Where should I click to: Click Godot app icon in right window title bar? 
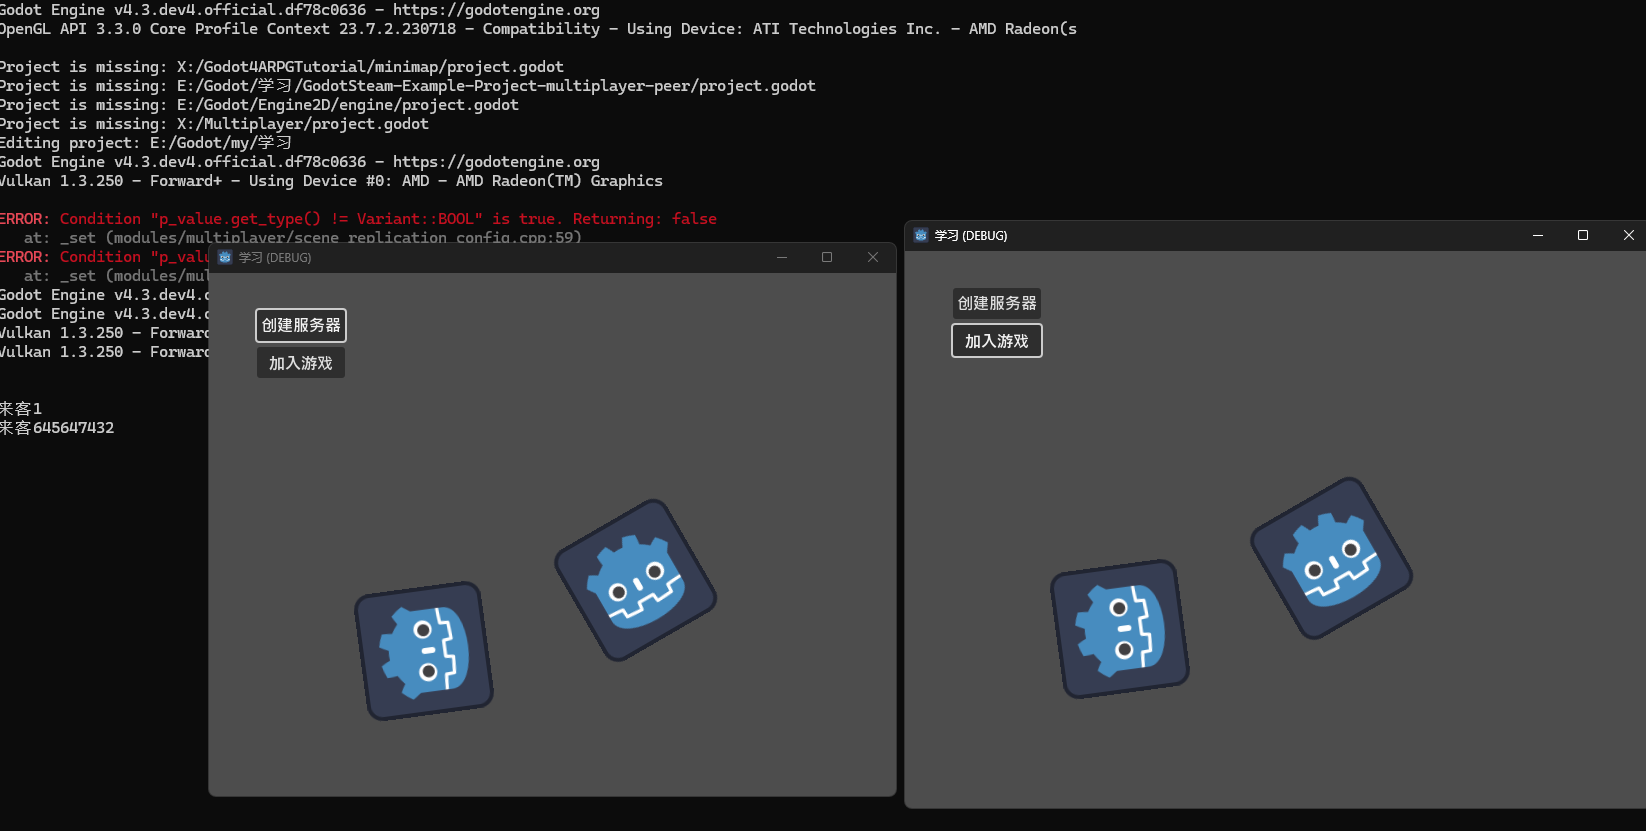[x=921, y=235]
